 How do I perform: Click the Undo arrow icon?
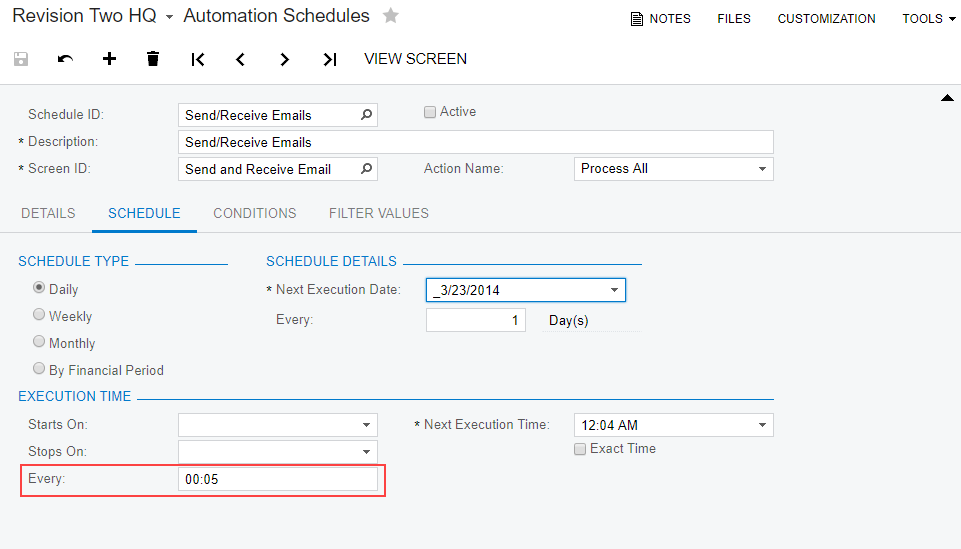coord(66,59)
